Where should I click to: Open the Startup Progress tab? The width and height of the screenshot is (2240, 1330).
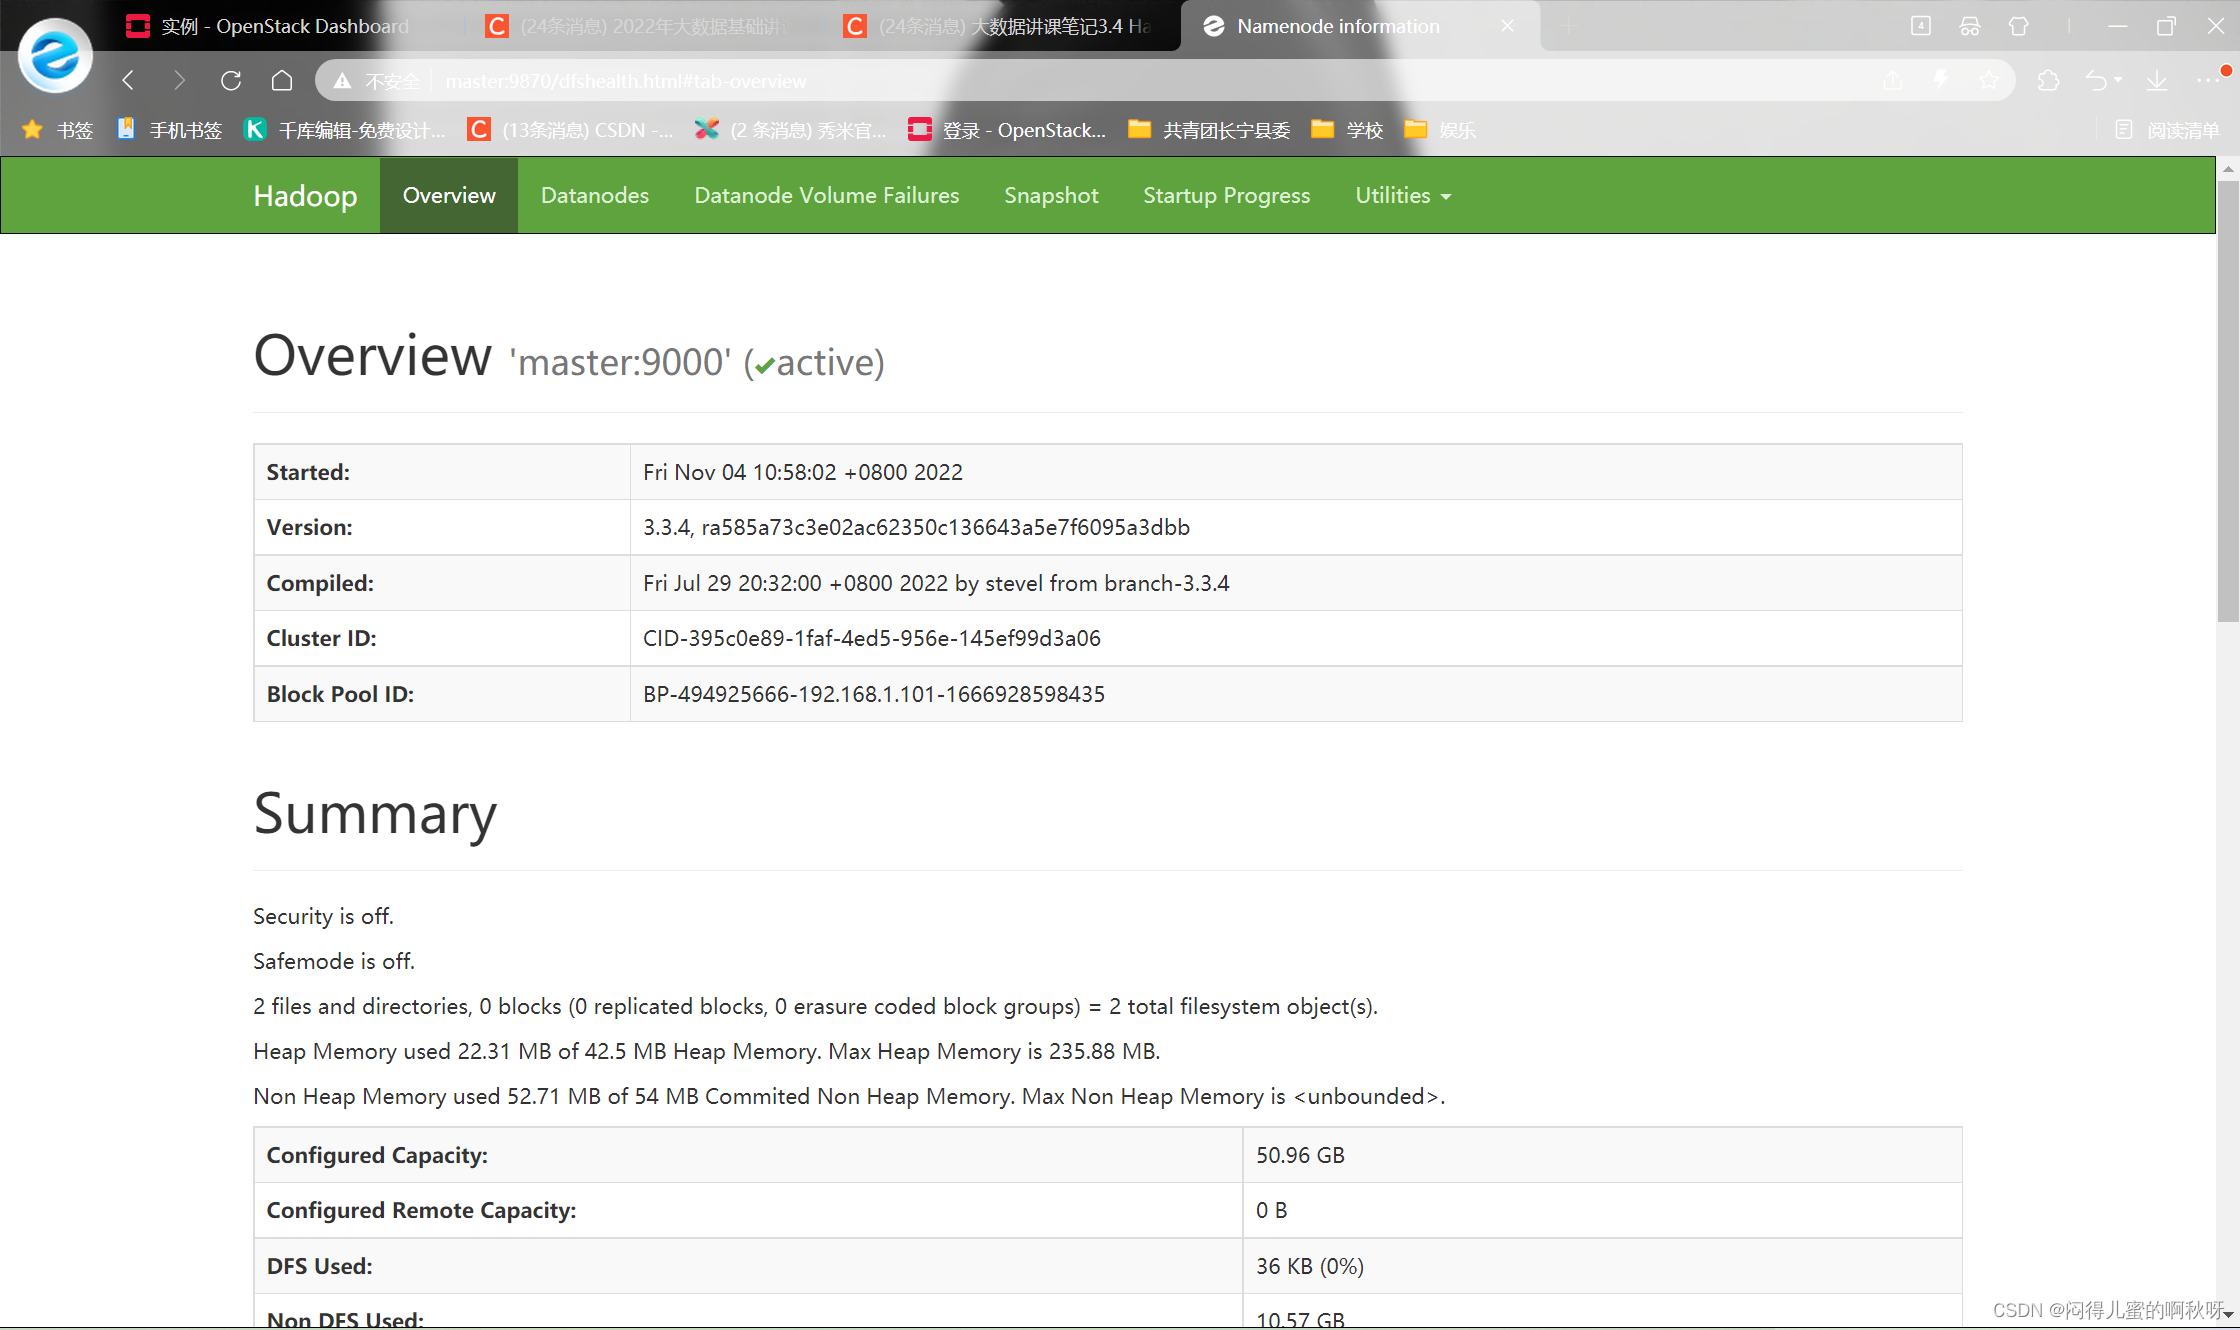pyautogui.click(x=1226, y=196)
